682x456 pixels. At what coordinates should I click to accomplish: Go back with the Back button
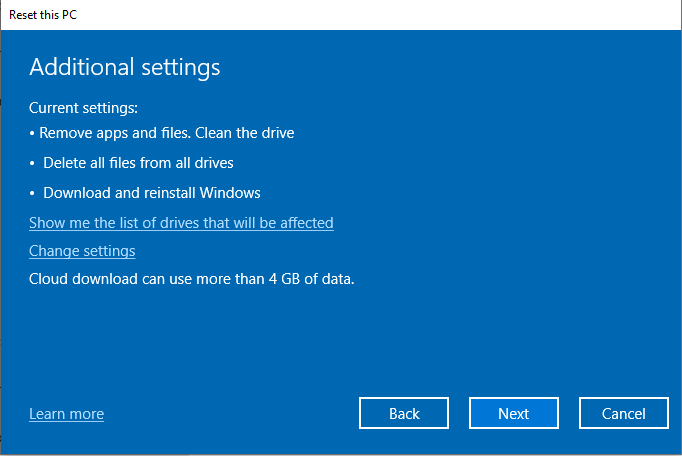pos(404,413)
